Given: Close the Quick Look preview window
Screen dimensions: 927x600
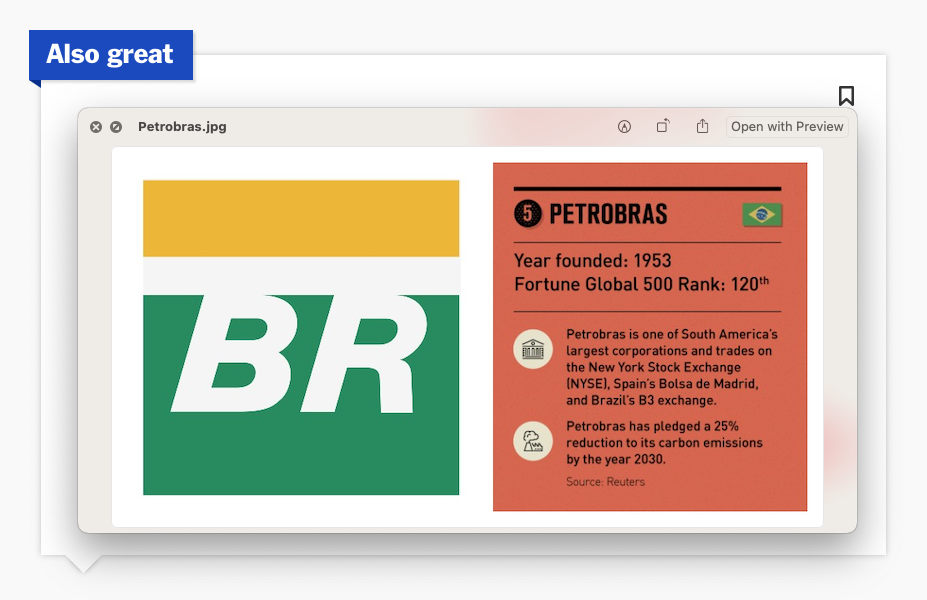Looking at the screenshot, I should [x=96, y=127].
